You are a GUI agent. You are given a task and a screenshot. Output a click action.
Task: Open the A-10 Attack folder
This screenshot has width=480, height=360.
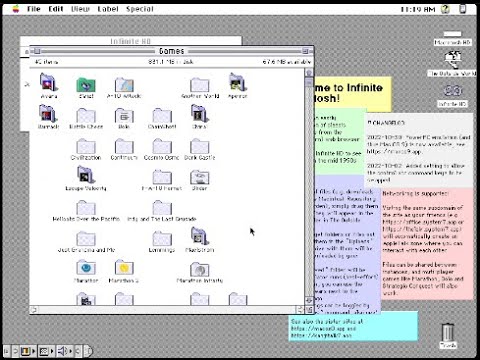pyautogui.click(x=124, y=84)
